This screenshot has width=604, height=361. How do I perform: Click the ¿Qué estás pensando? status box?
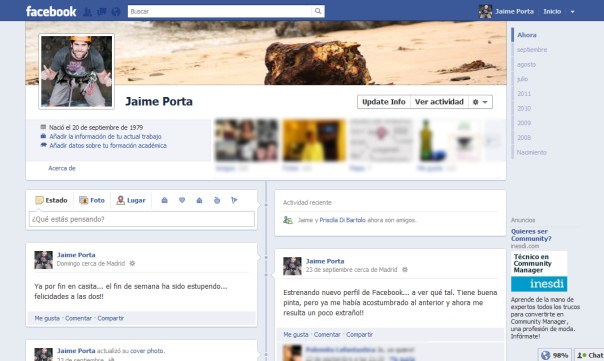coord(142,219)
